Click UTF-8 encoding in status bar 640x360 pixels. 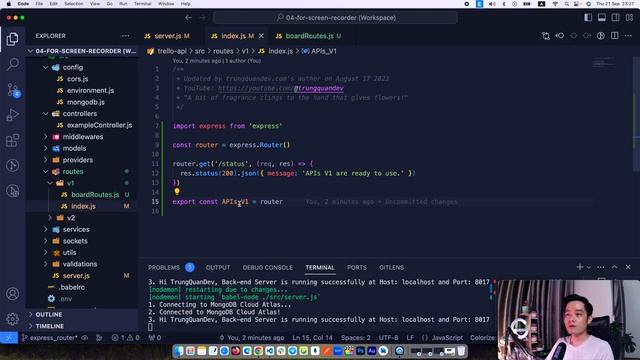point(388,338)
